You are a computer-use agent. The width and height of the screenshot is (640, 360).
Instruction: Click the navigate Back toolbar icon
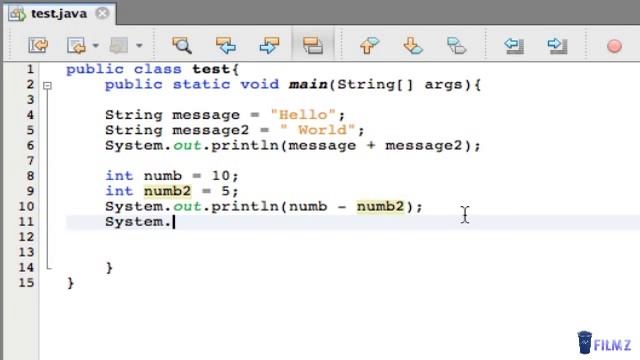coord(76,45)
